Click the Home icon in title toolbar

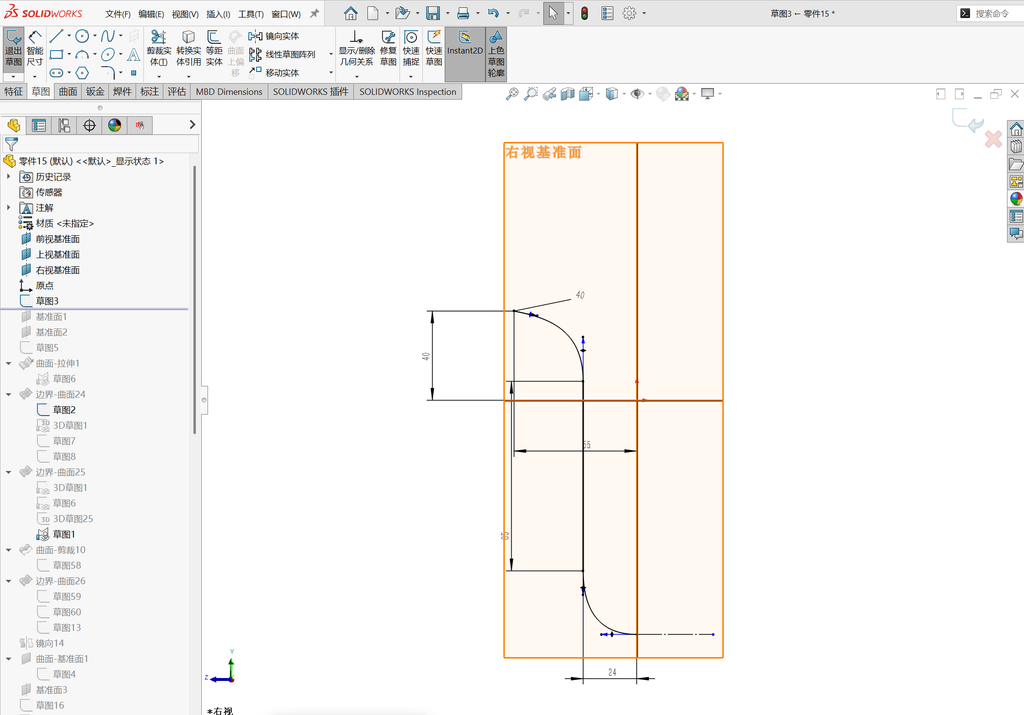coord(351,13)
